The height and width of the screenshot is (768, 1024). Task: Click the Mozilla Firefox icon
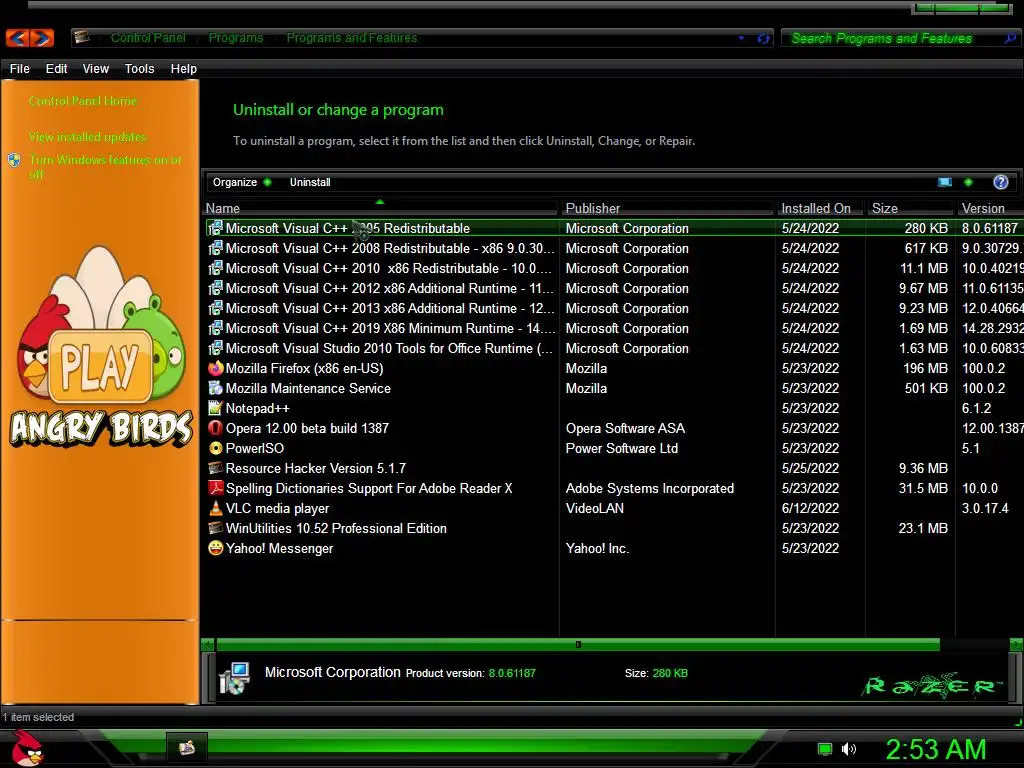click(216, 368)
